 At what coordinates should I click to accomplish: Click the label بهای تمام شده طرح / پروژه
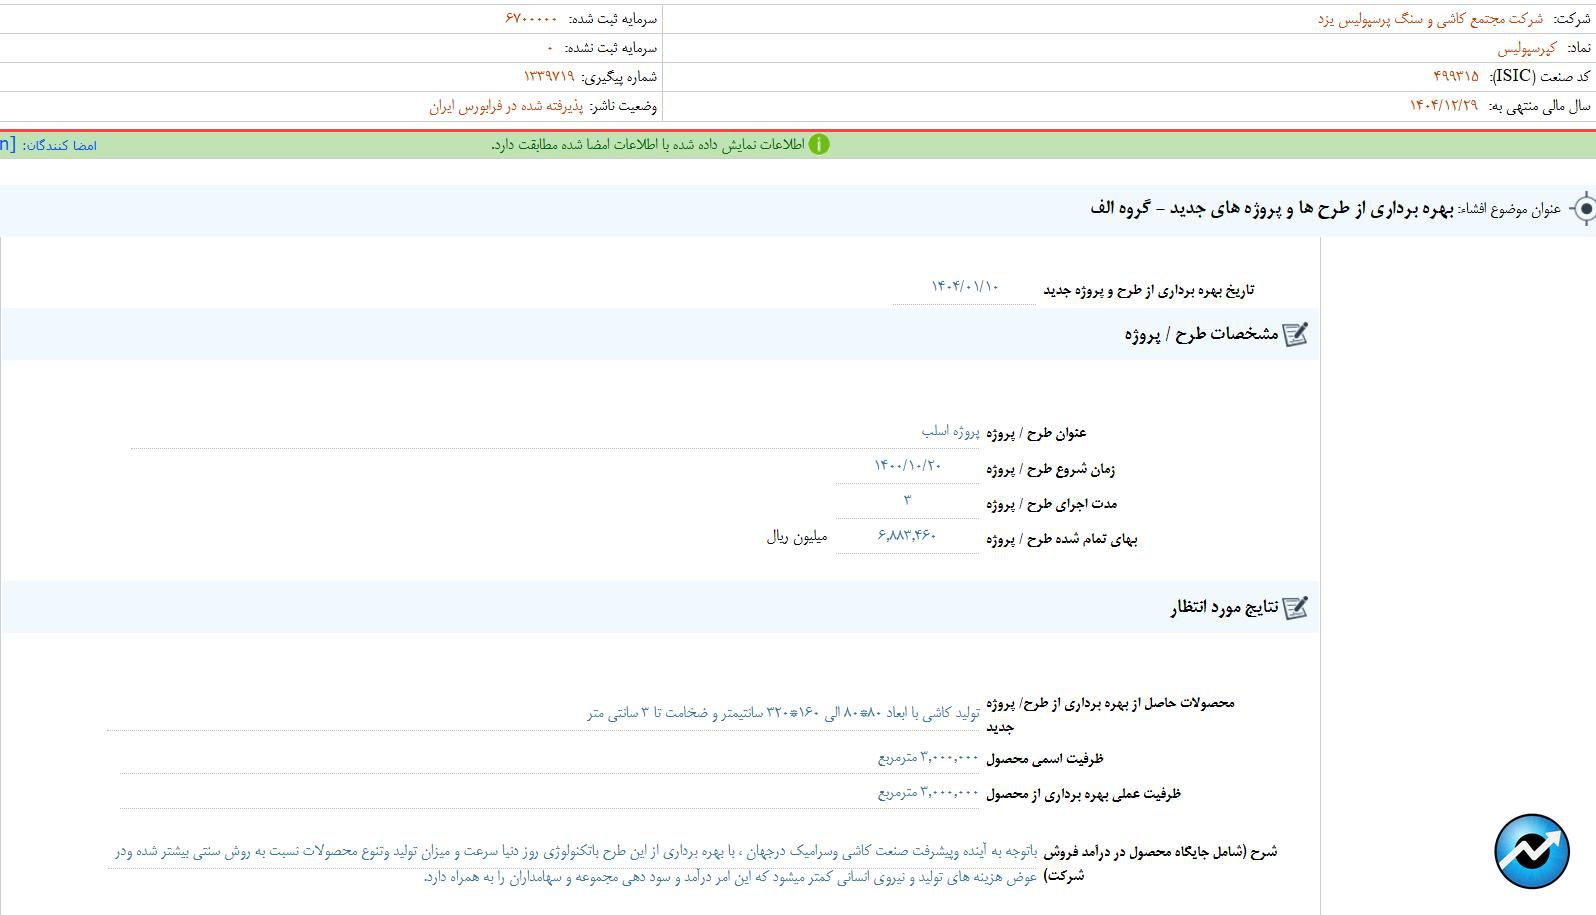click(1062, 540)
